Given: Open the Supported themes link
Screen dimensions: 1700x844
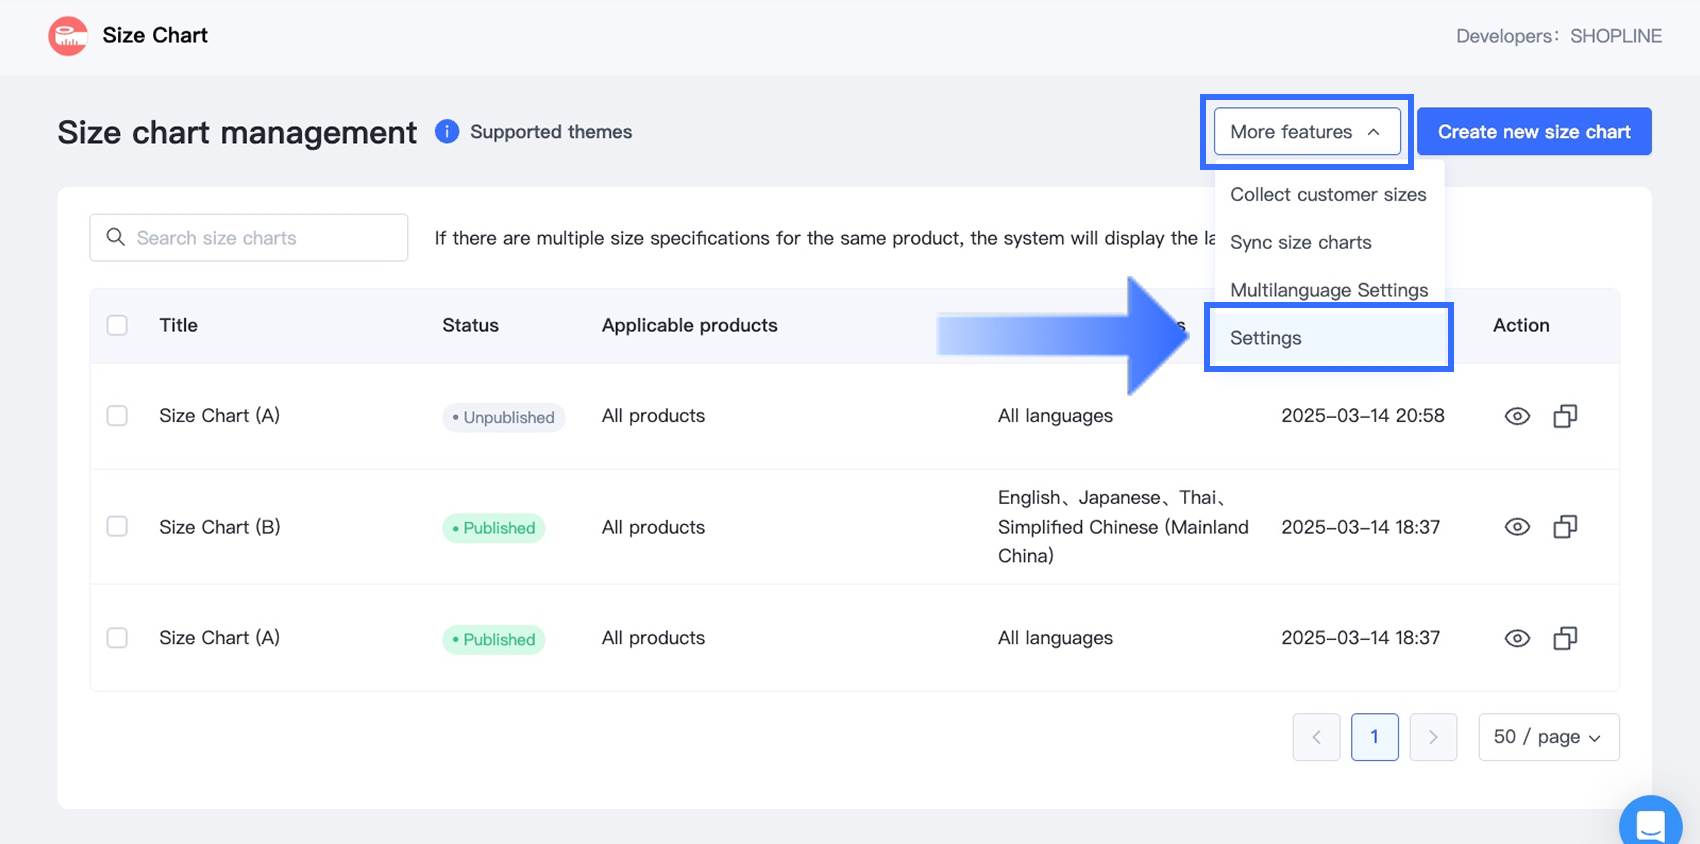Looking at the screenshot, I should (550, 132).
